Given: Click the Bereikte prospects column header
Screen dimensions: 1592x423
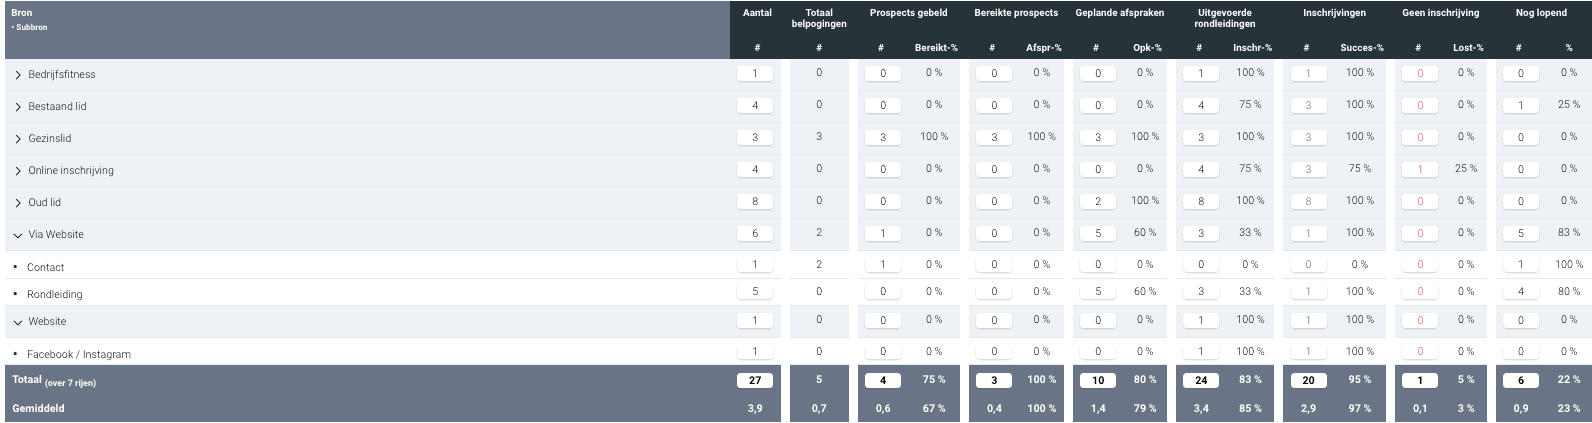Looking at the screenshot, I should tap(1016, 13).
